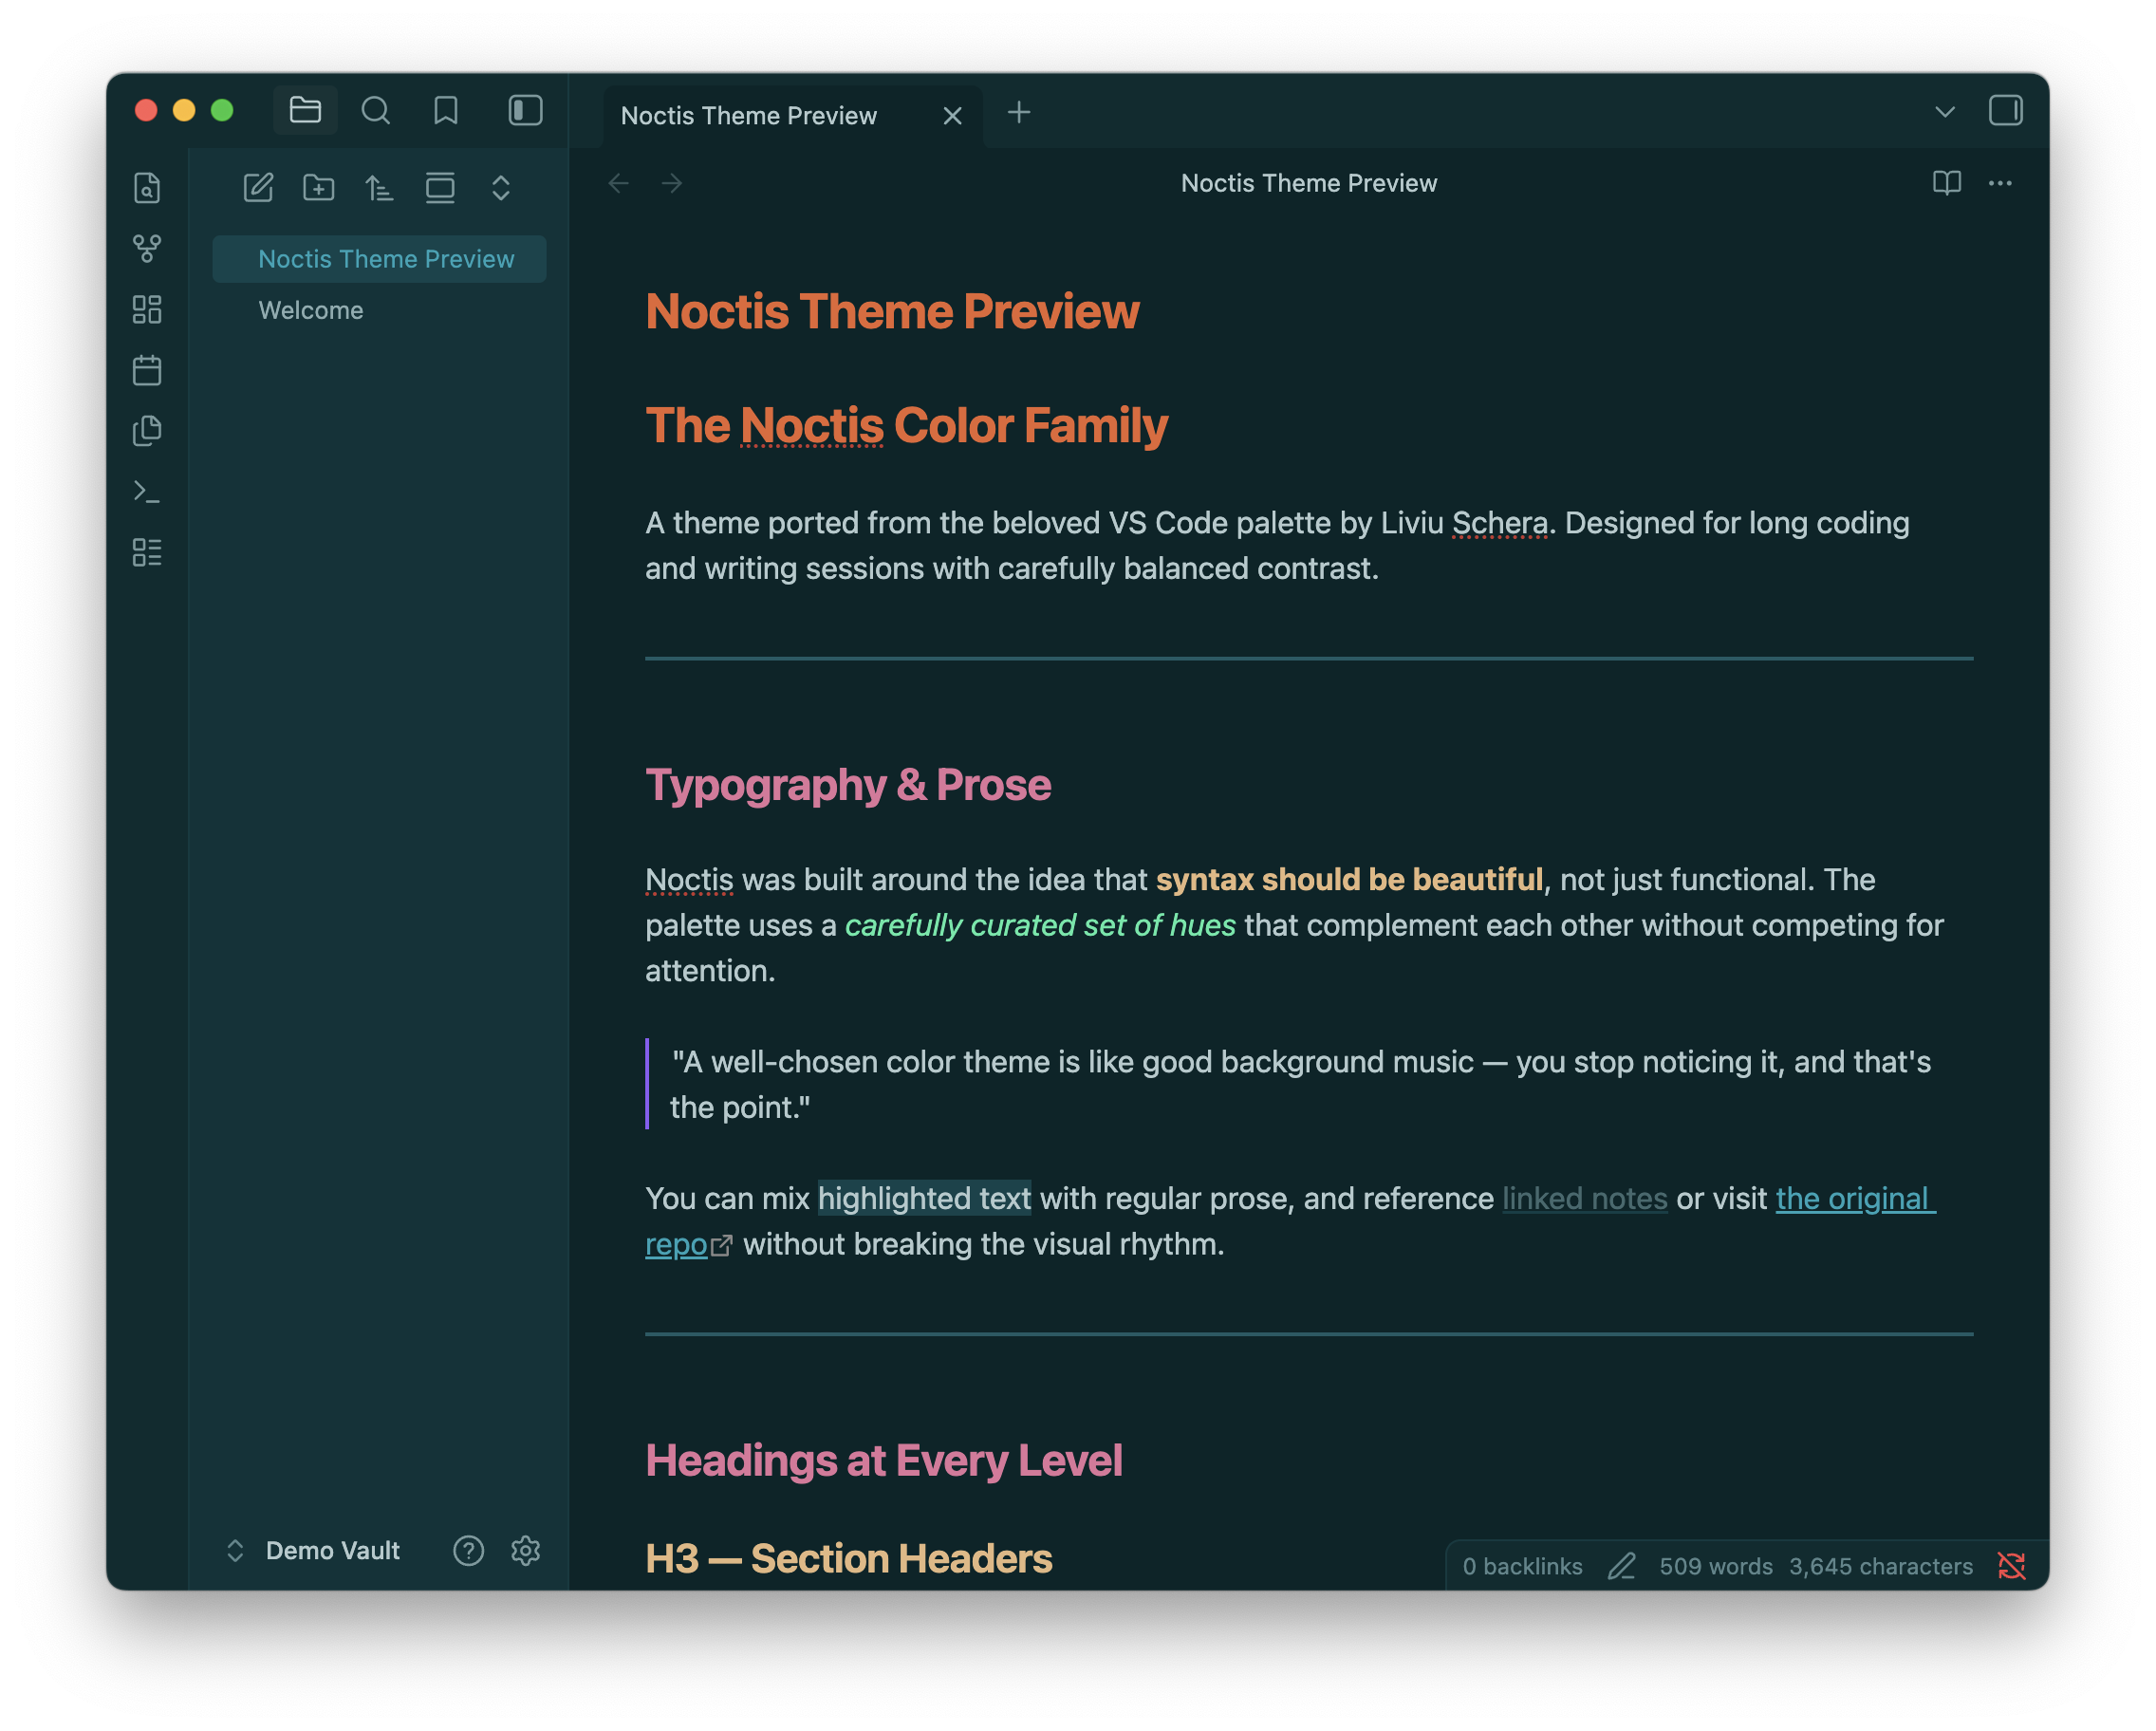Change the file sort order

(x=379, y=187)
